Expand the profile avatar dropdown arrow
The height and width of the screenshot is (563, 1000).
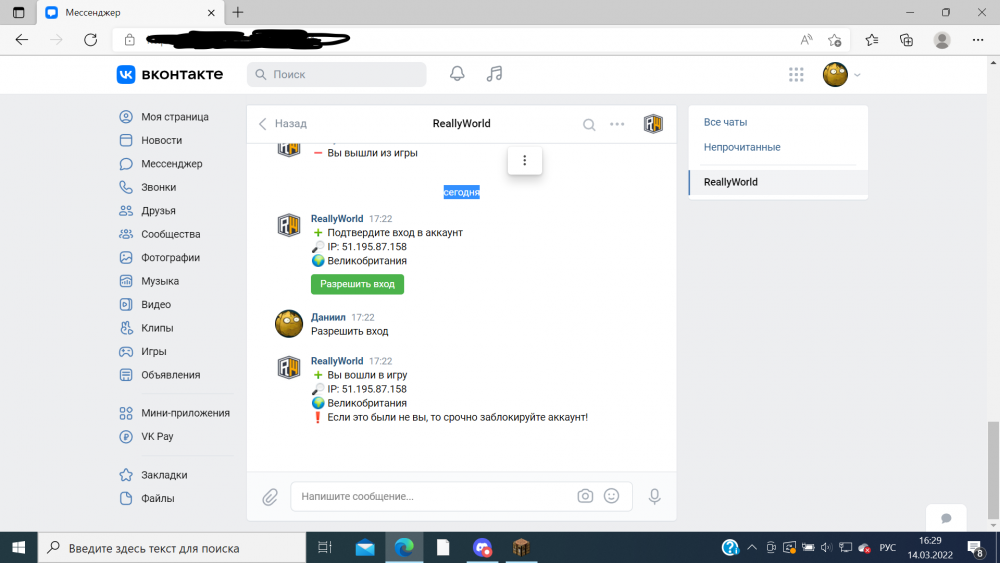tap(857, 75)
